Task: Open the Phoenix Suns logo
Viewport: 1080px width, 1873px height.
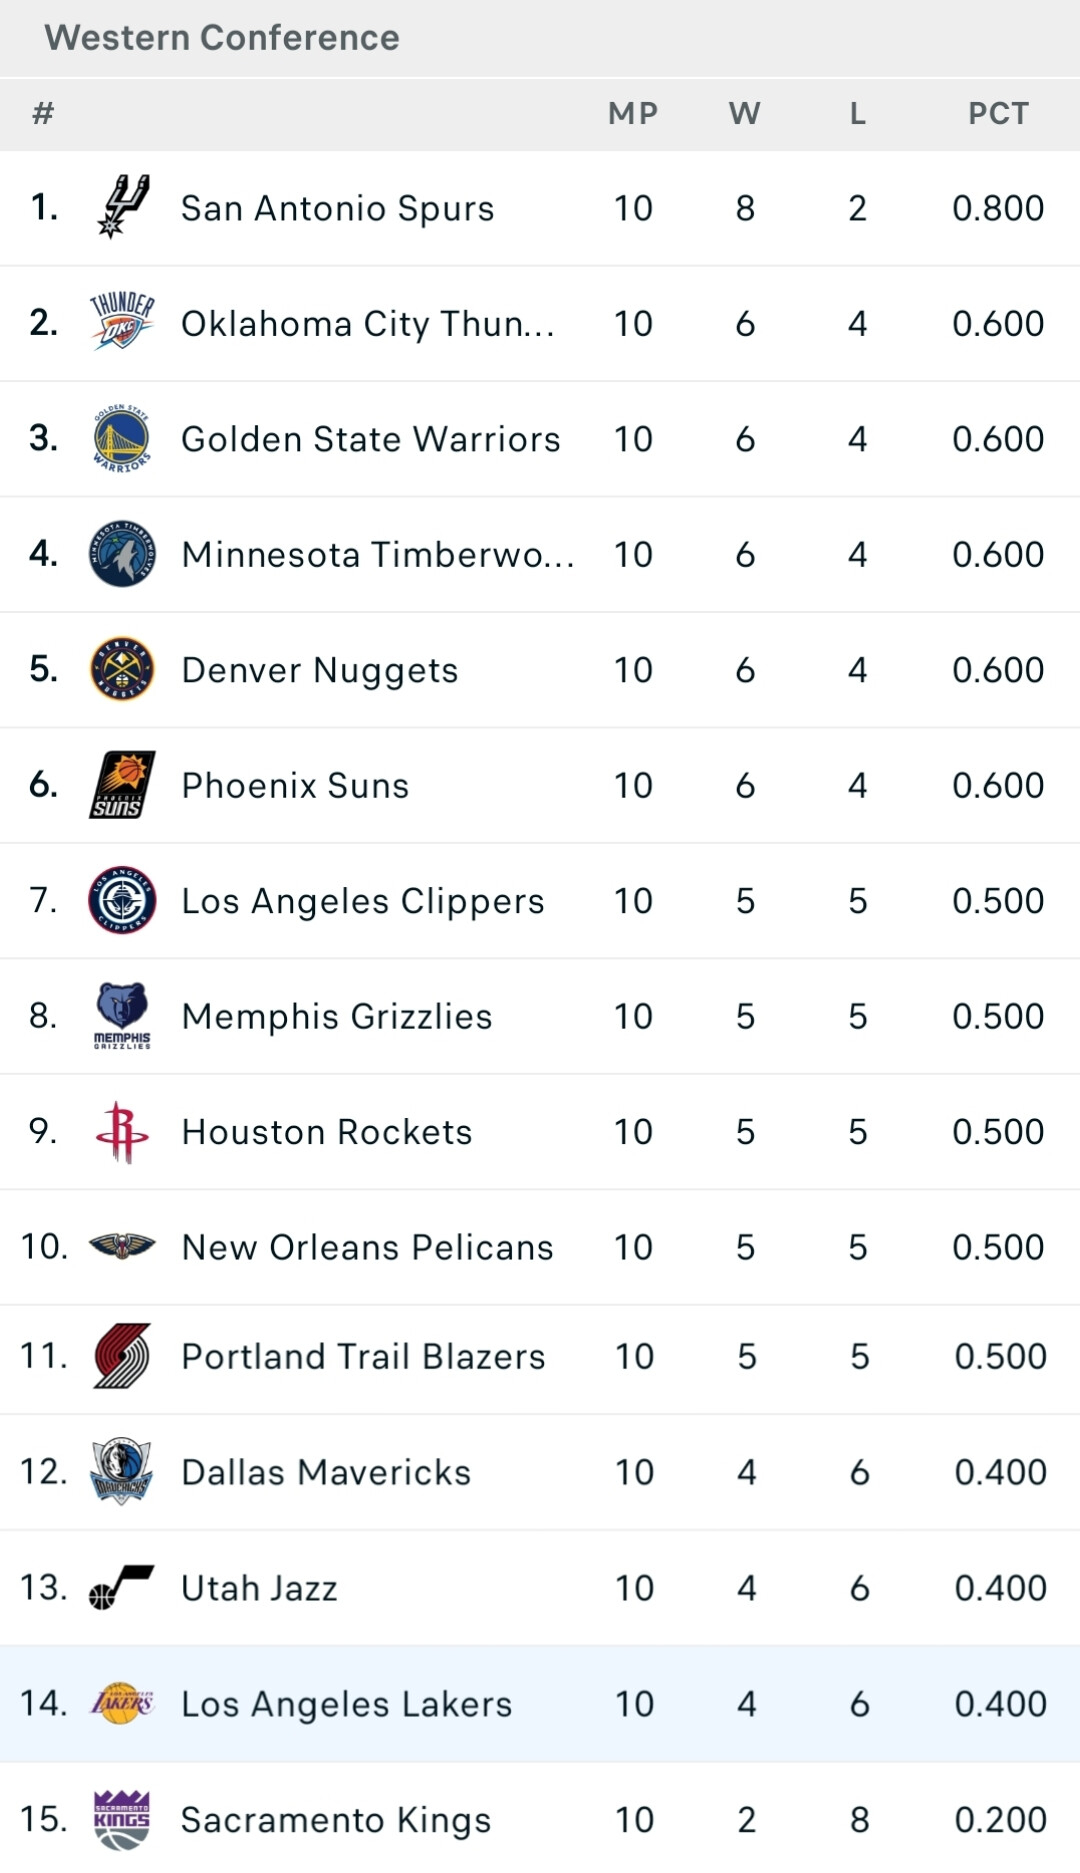Action: [x=122, y=785]
